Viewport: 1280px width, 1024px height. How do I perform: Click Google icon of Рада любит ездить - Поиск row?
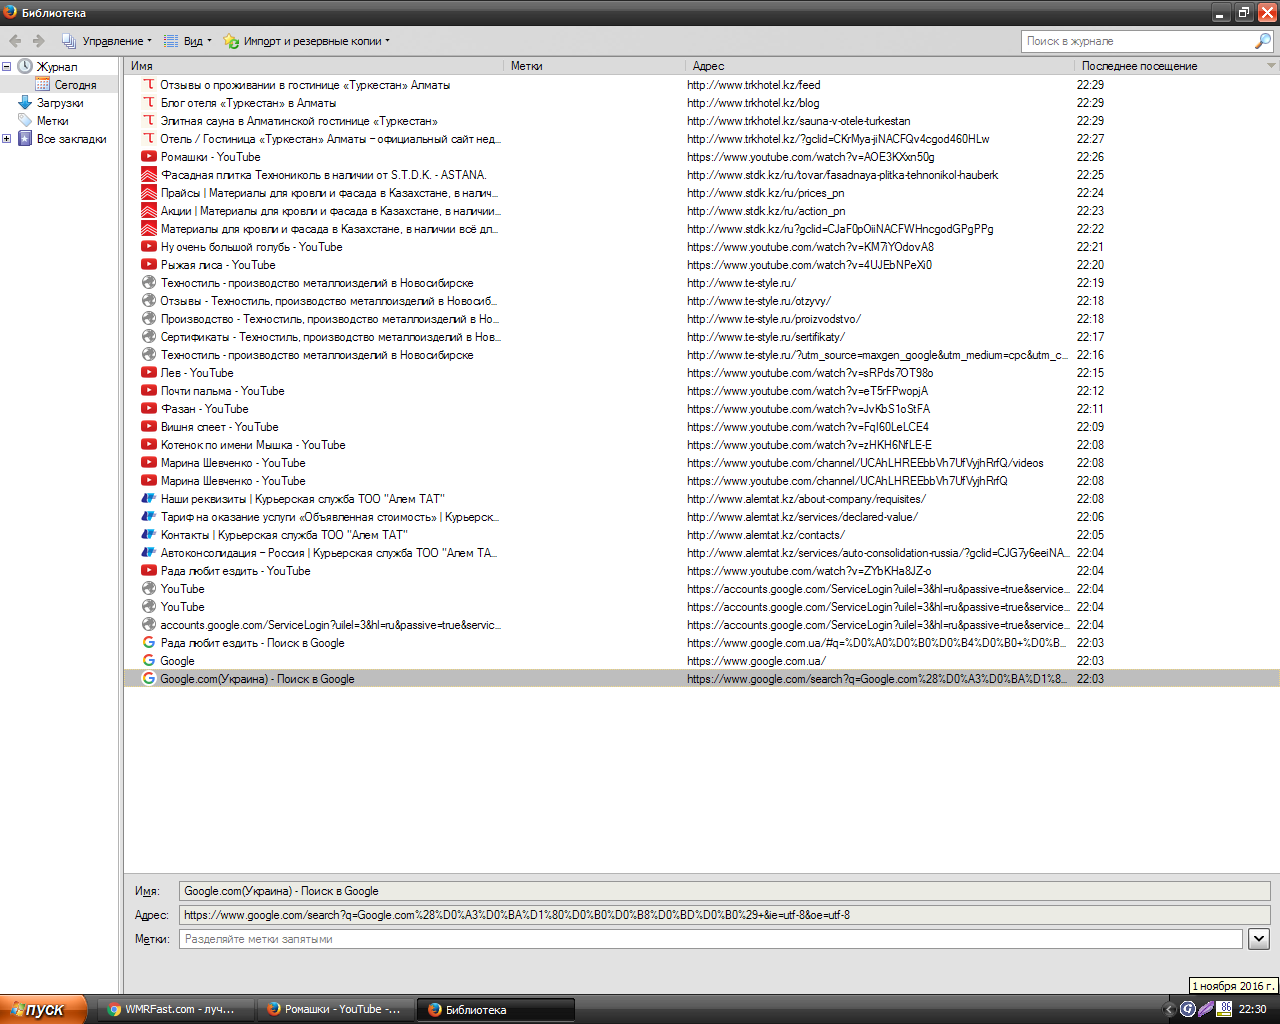click(x=149, y=643)
